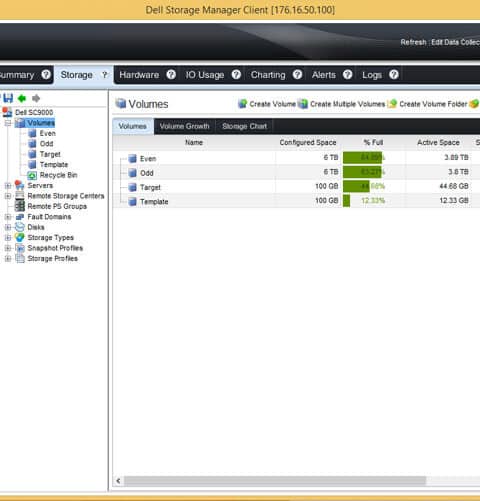Viewport: 480px width, 501px height.
Task: Click the save icon in tree toolbar
Action: coord(8,98)
